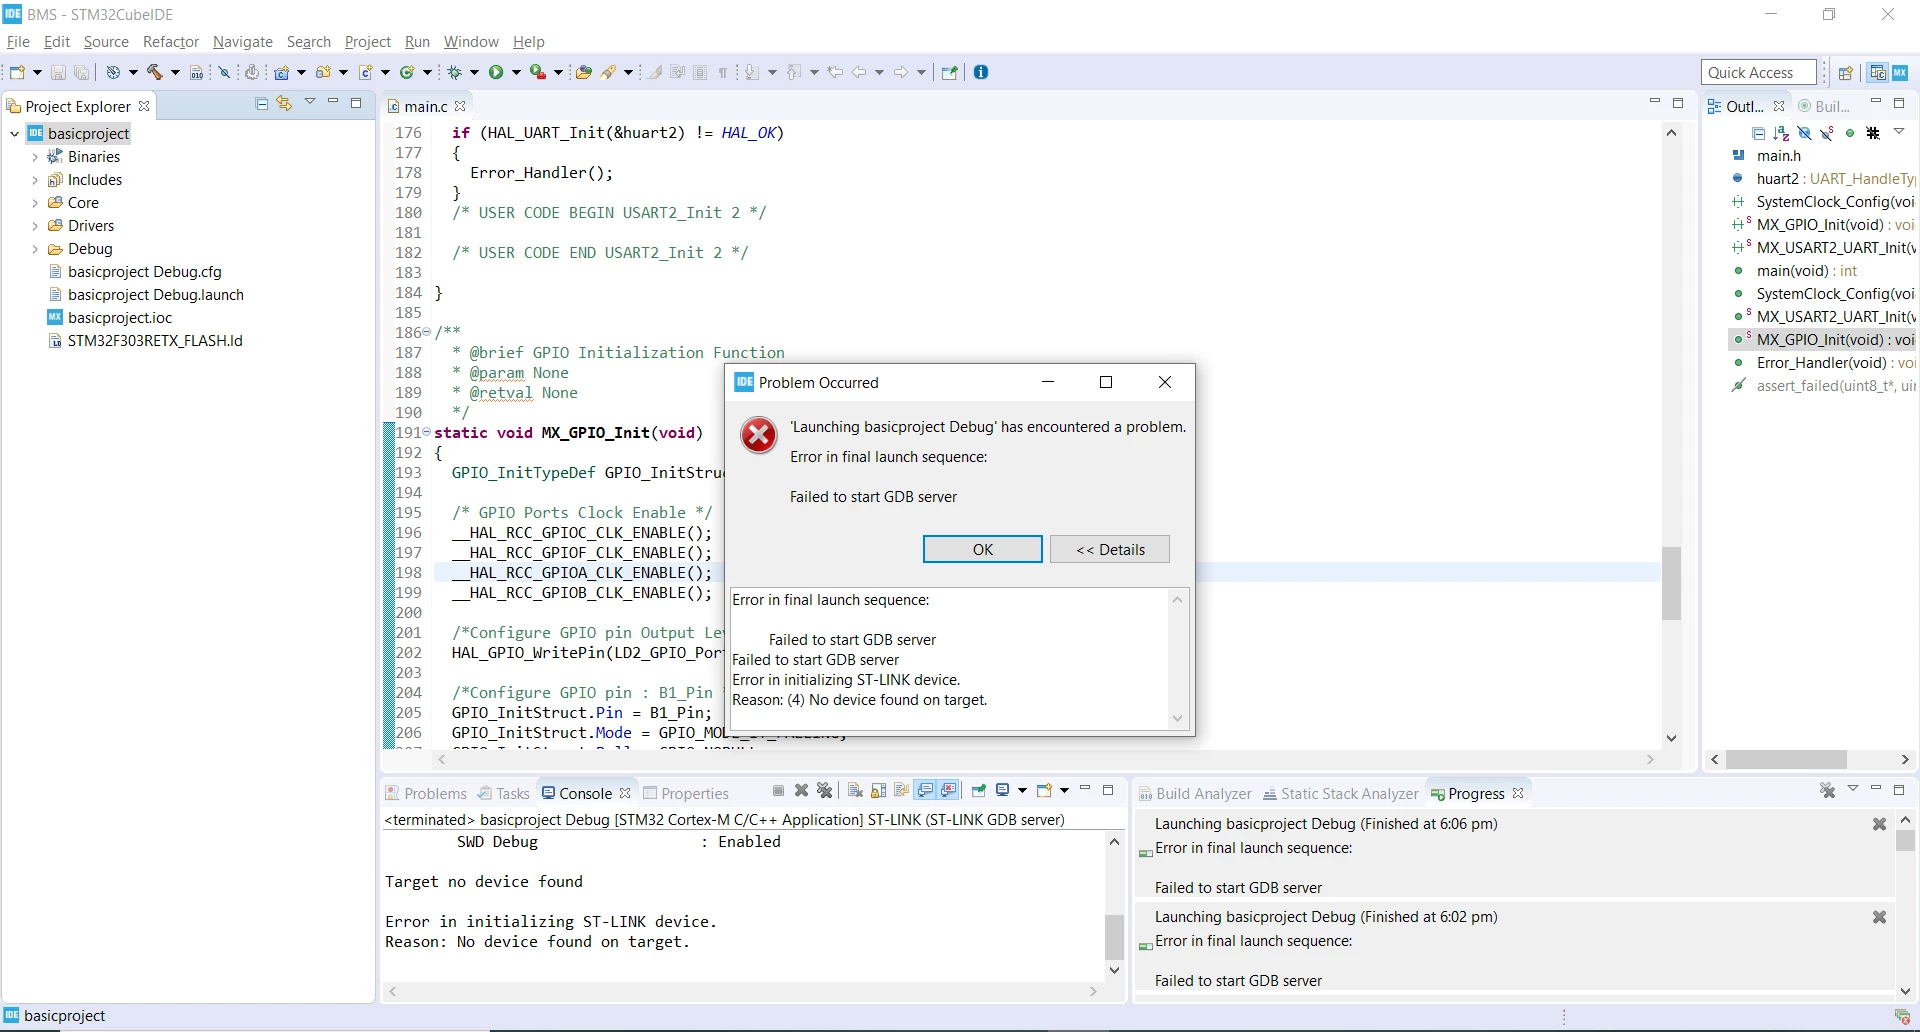Click the editor vertical scrollbar thumb
1920x1032 pixels.
pos(1671,583)
